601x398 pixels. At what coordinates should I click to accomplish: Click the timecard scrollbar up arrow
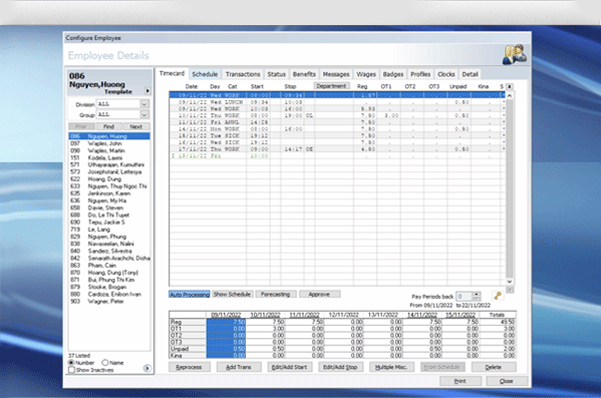pos(510,95)
